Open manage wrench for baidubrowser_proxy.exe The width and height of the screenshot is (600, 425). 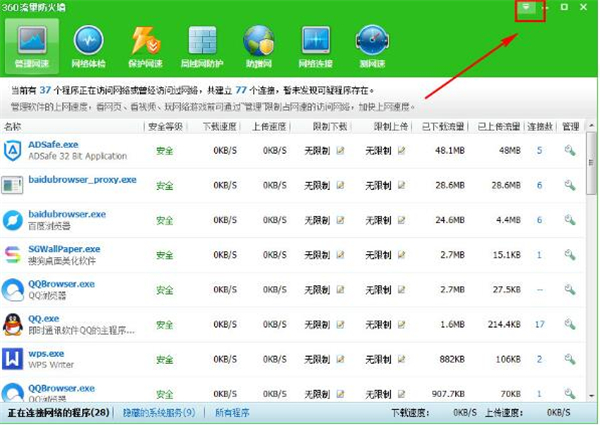(x=570, y=185)
